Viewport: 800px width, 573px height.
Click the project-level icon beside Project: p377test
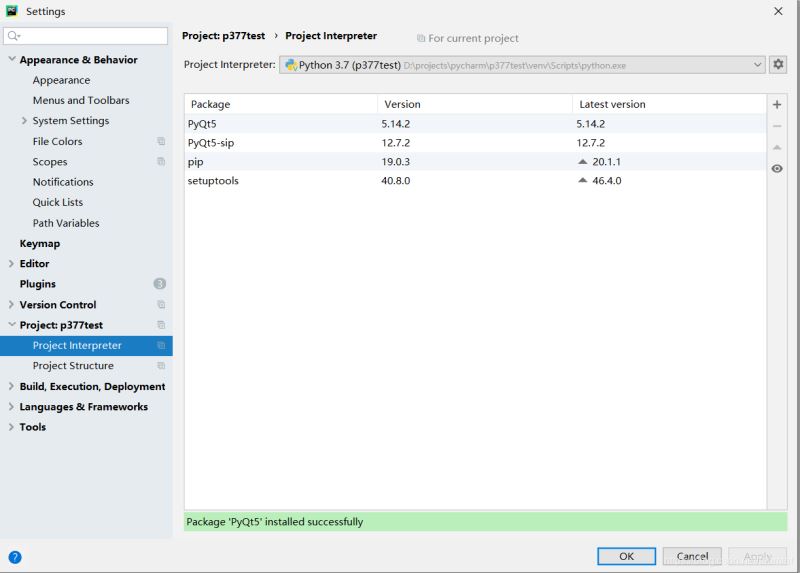click(161, 325)
